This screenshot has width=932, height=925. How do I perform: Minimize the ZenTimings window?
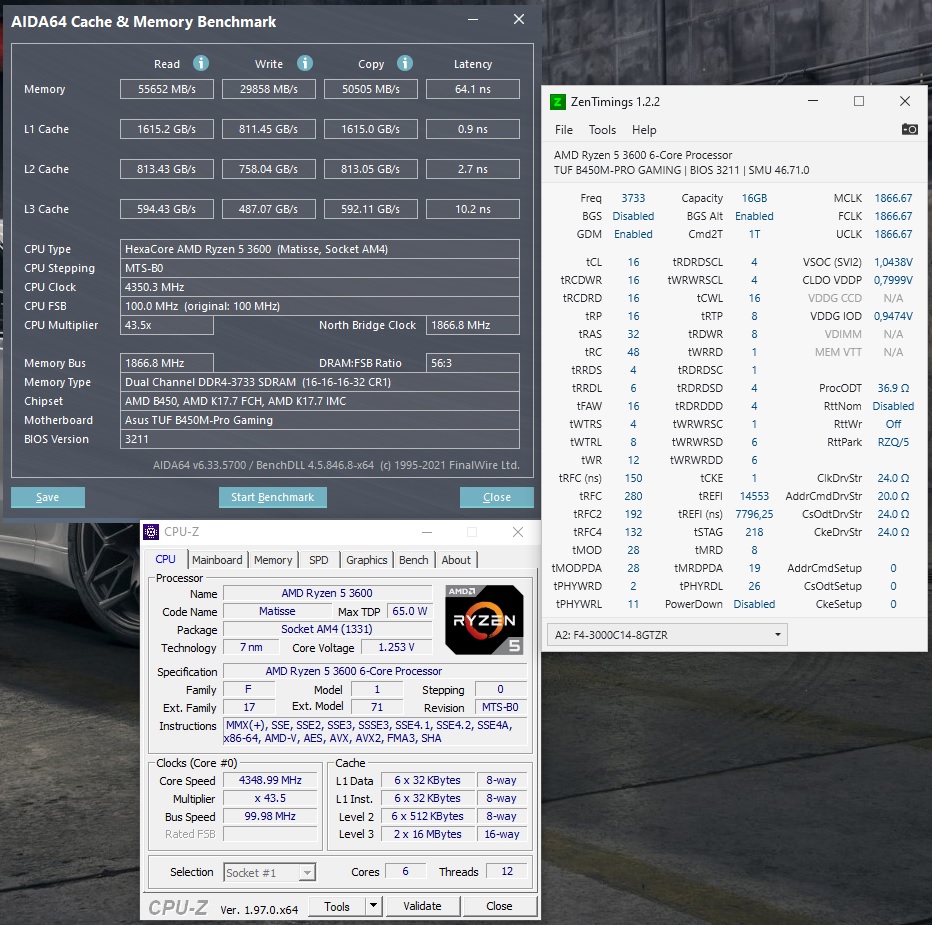click(x=813, y=102)
